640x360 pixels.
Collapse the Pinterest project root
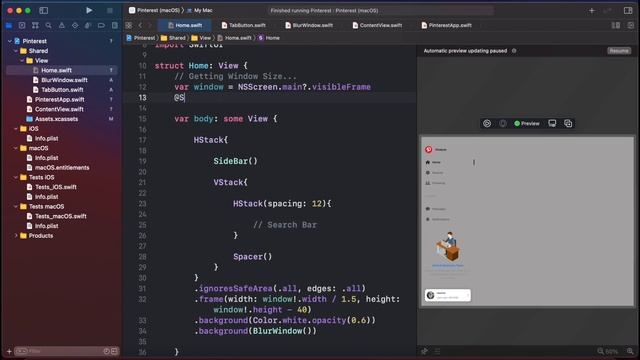[x=10, y=41]
